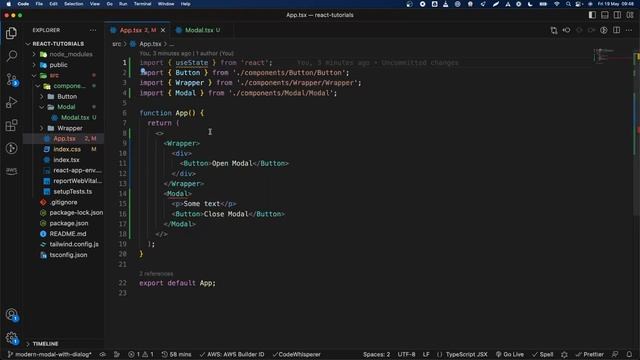Viewport: 640px width, 360px height.
Task: Click the open changes icon in editor toolbar
Action: click(554, 30)
